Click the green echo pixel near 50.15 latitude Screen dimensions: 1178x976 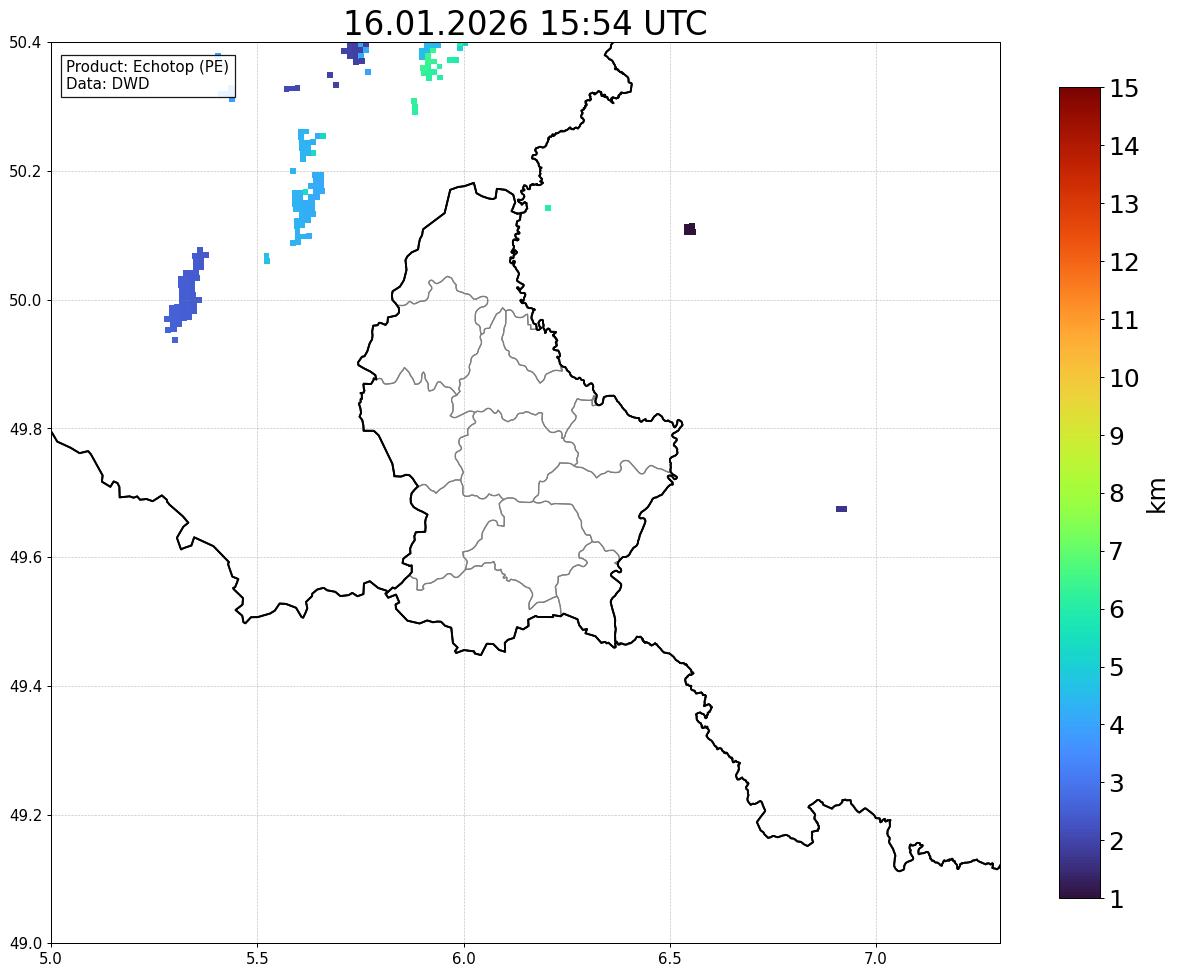pos(548,207)
